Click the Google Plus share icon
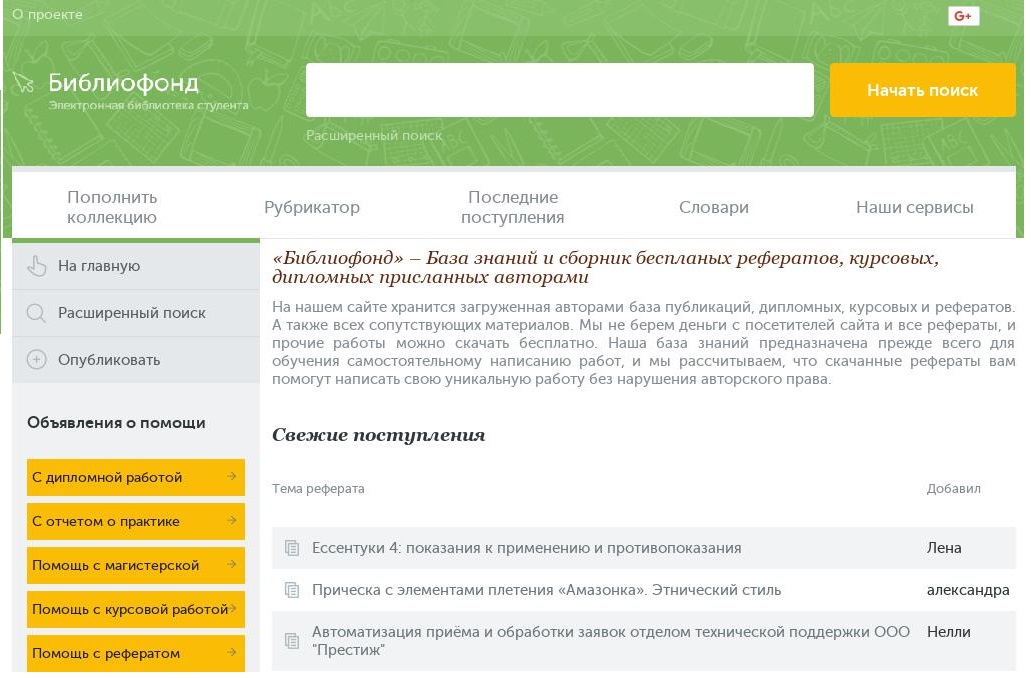This screenshot has height=678, width=1034. pos(963,16)
